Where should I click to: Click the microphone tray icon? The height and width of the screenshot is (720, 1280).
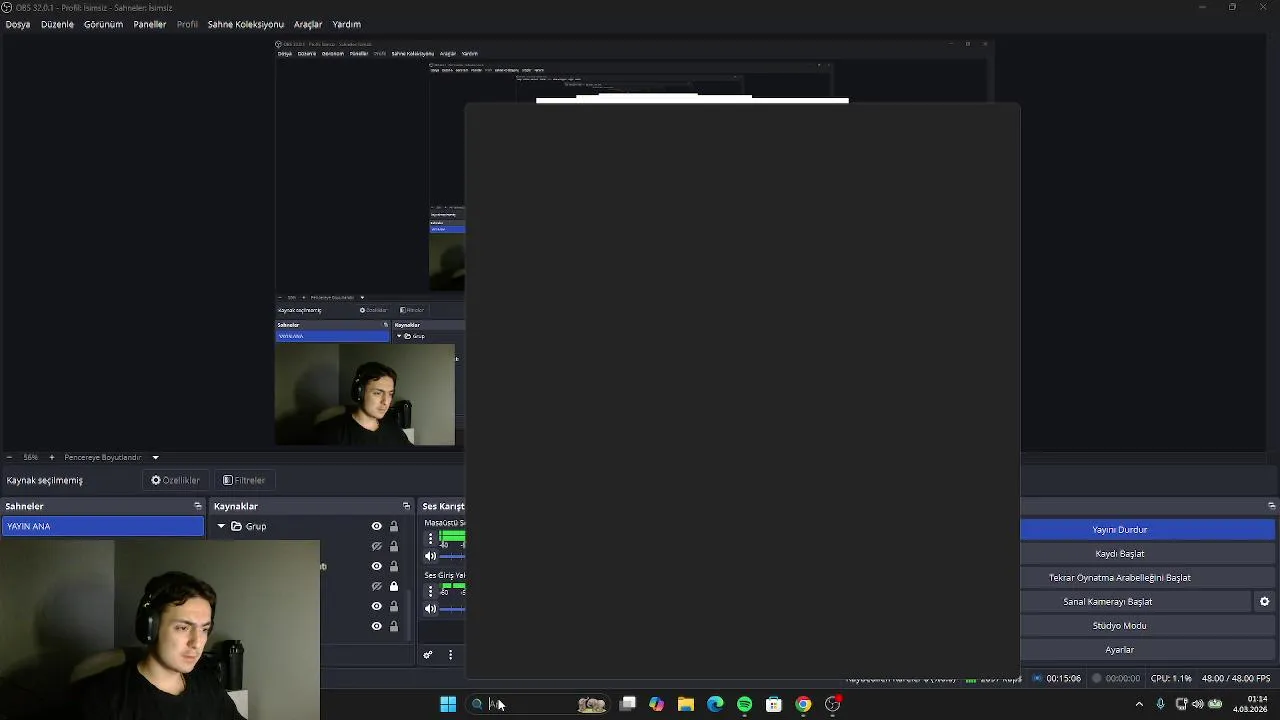coord(1160,704)
